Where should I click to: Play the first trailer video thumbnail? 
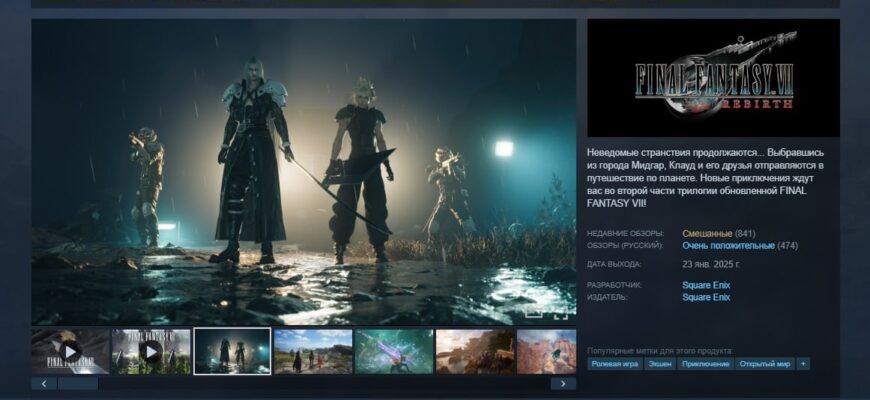[x=70, y=351]
